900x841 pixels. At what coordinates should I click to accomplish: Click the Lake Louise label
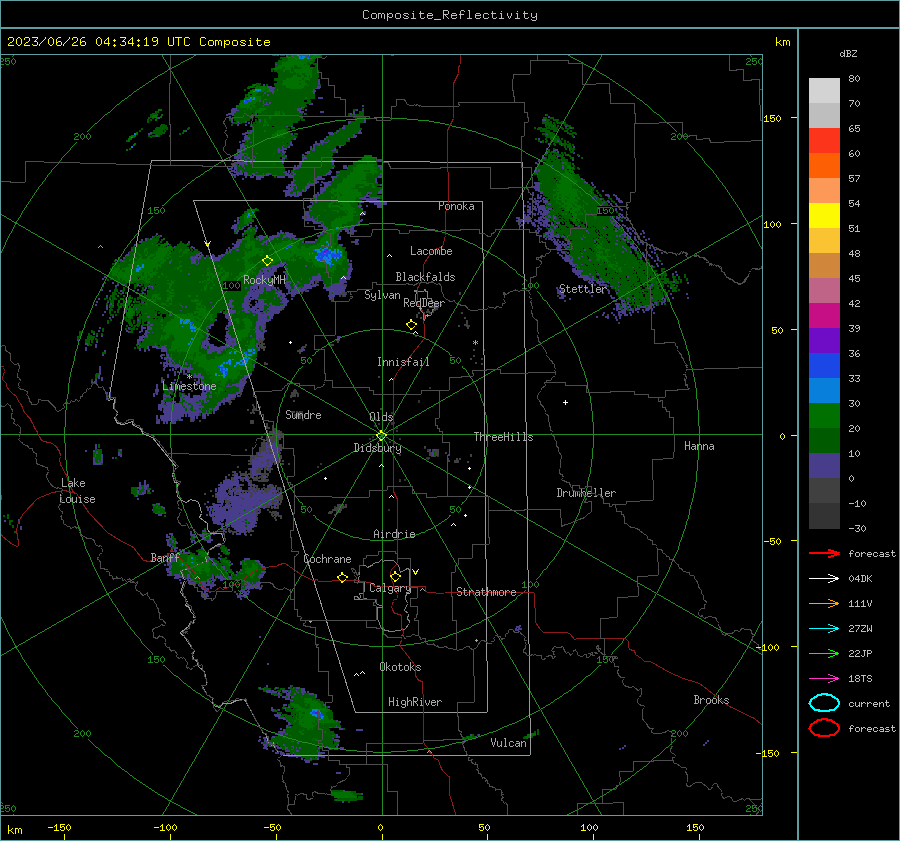77,491
